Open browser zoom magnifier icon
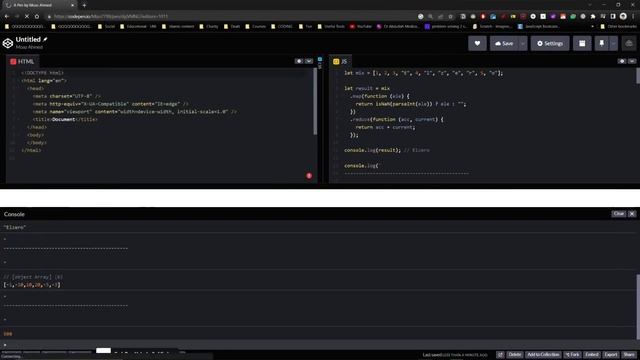The width and height of the screenshot is (640, 360). point(430,16)
